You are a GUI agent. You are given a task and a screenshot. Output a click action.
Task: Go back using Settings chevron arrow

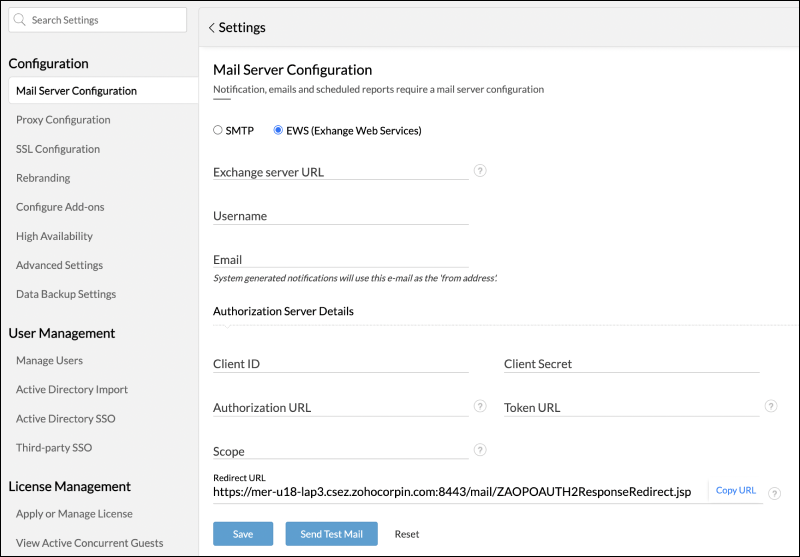click(211, 28)
